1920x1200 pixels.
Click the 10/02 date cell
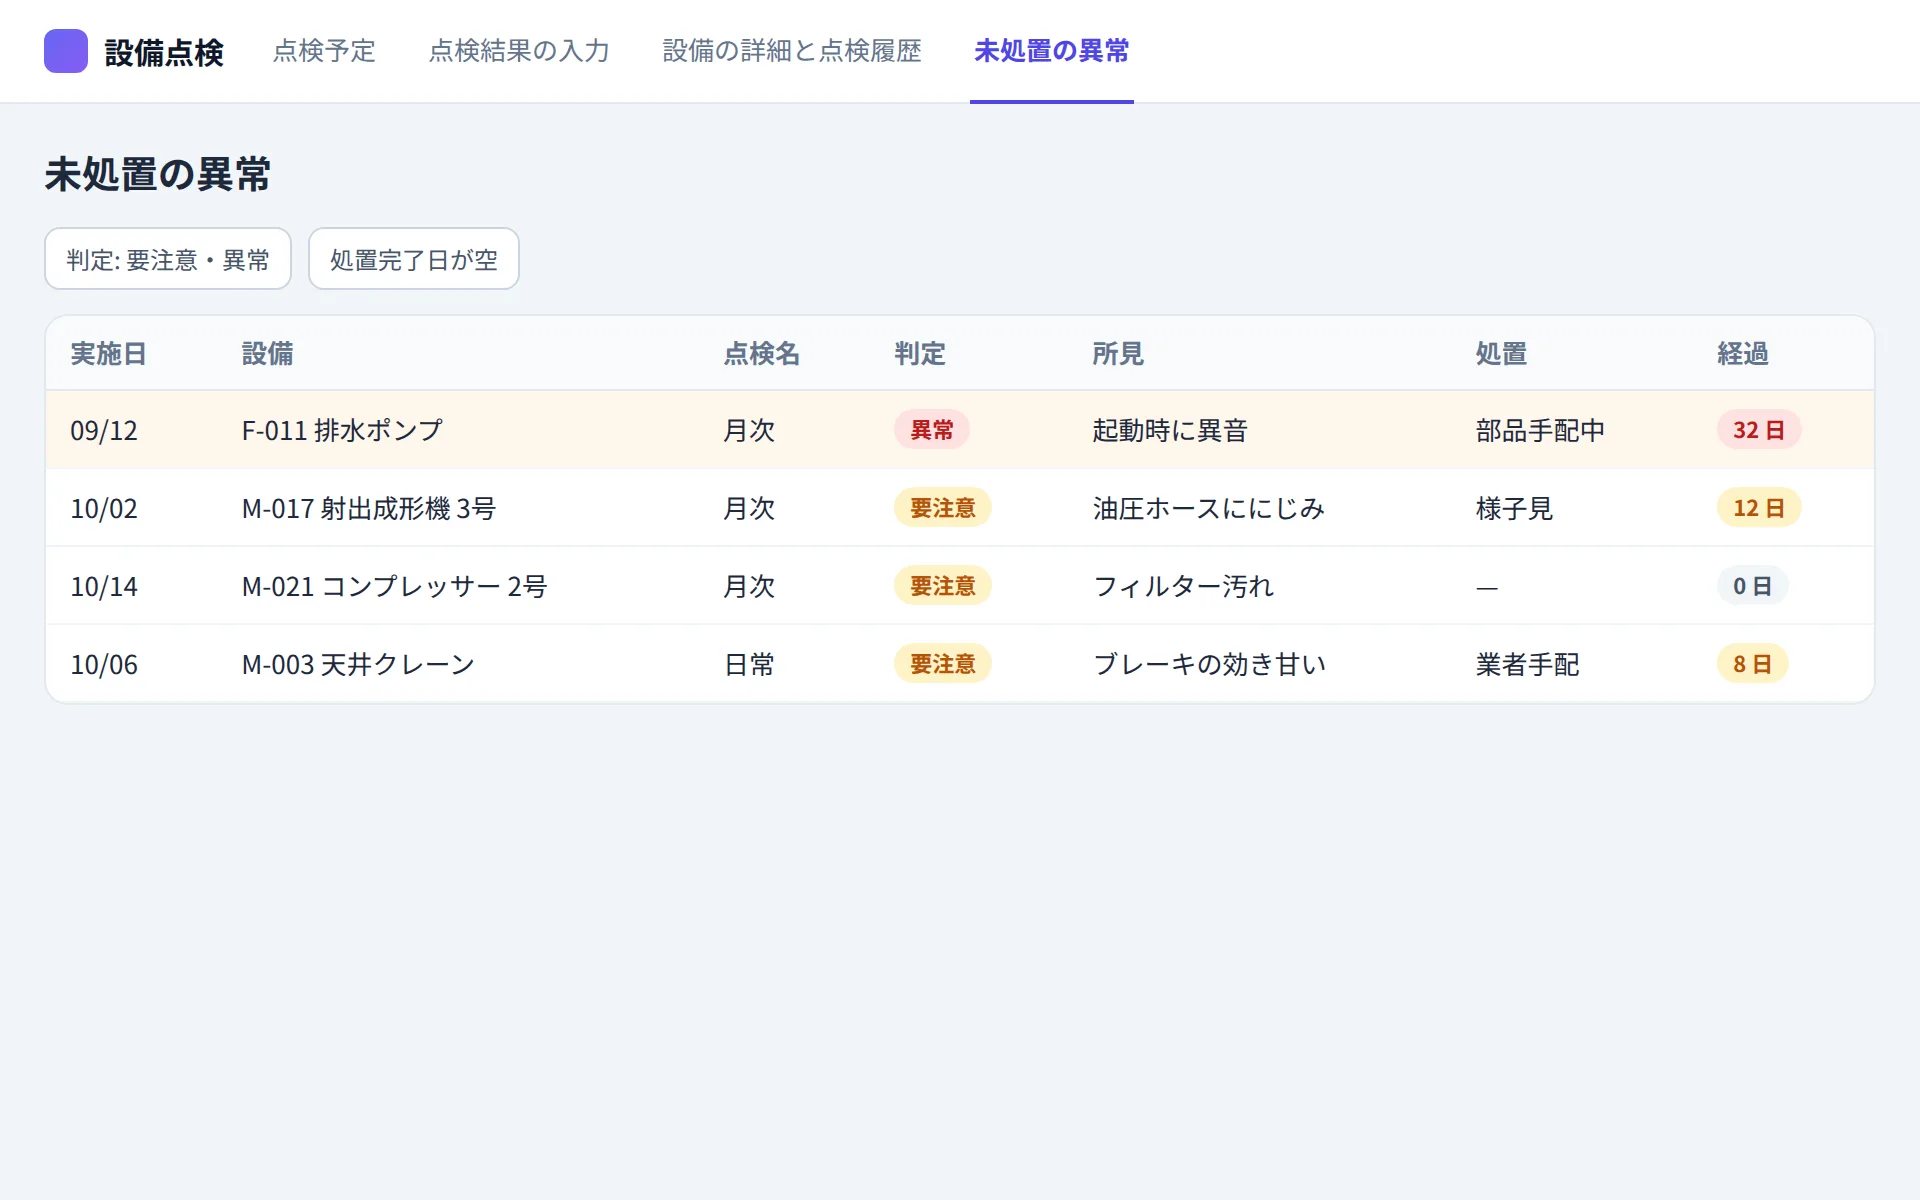pyautogui.click(x=104, y=508)
